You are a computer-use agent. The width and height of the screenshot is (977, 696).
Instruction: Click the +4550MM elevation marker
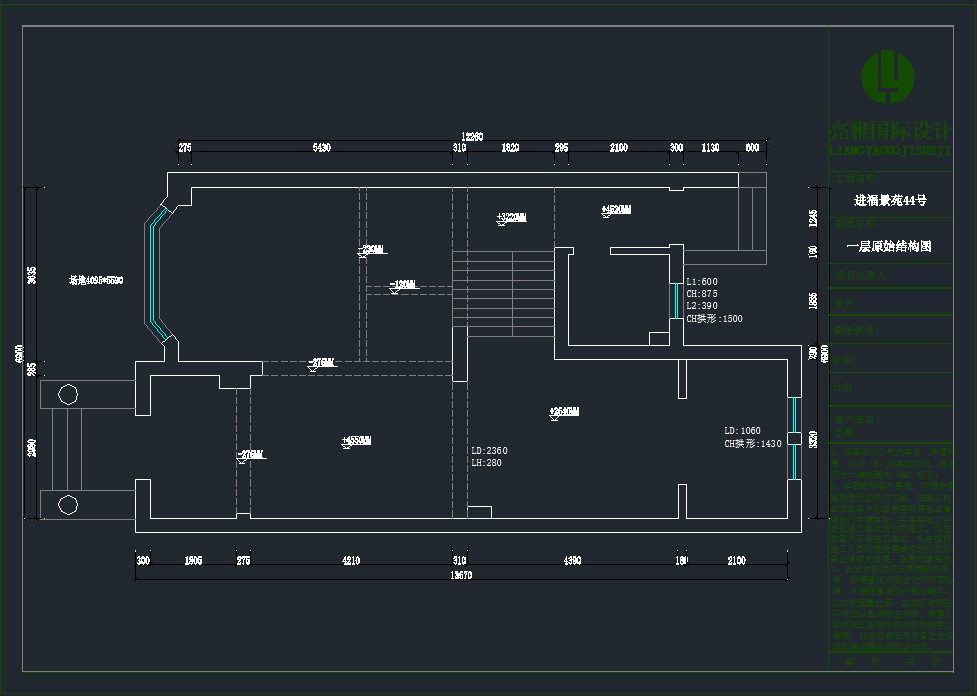click(356, 440)
